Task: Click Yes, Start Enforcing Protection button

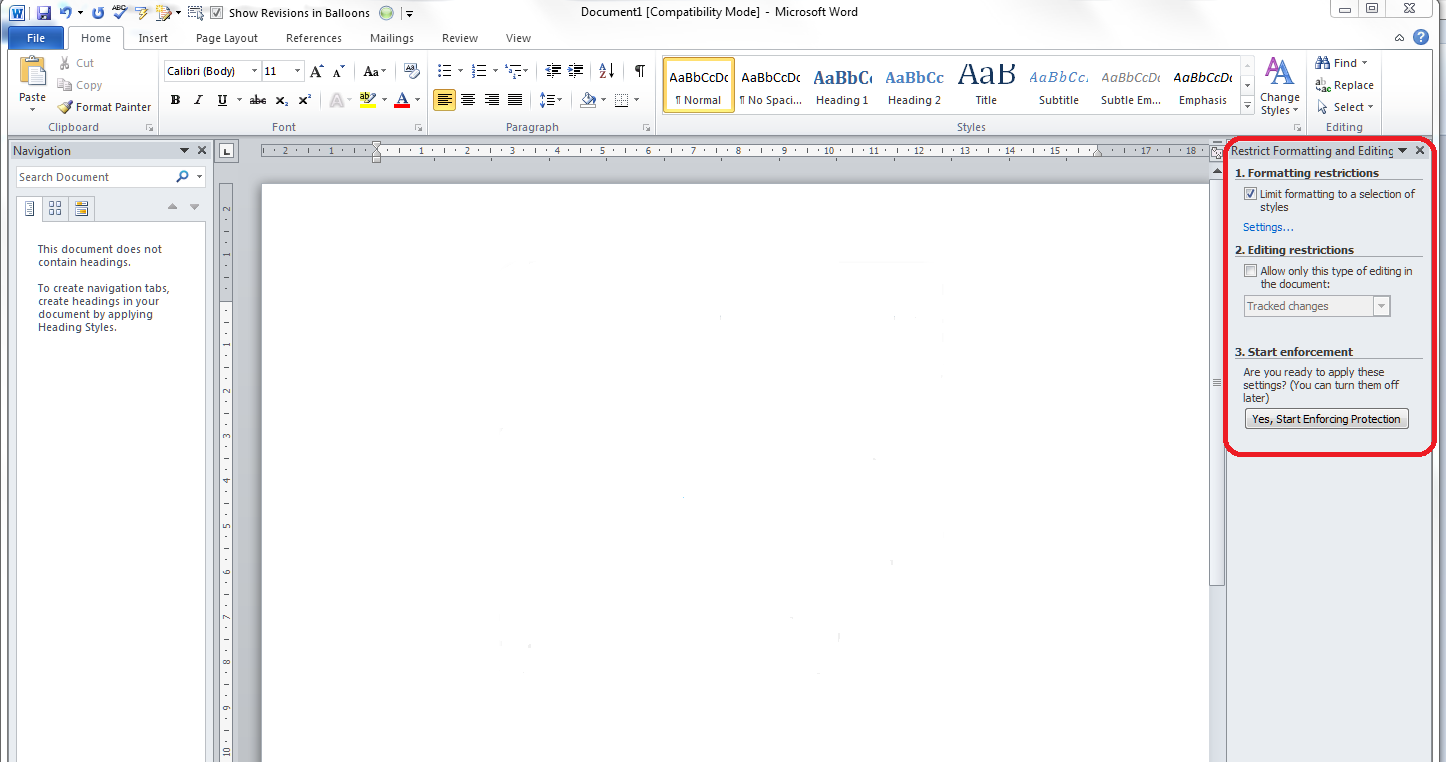Action: [x=1326, y=419]
